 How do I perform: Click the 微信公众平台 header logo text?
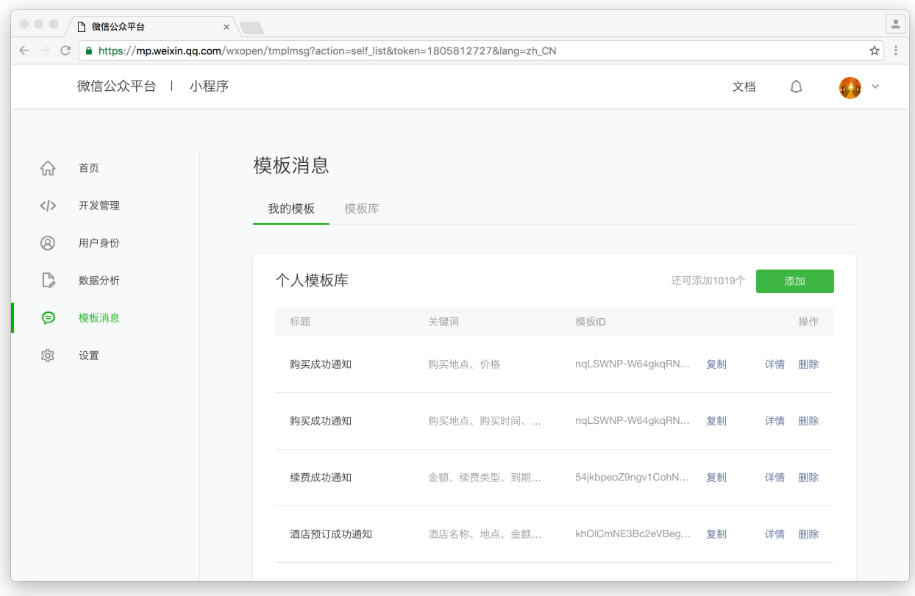(117, 86)
